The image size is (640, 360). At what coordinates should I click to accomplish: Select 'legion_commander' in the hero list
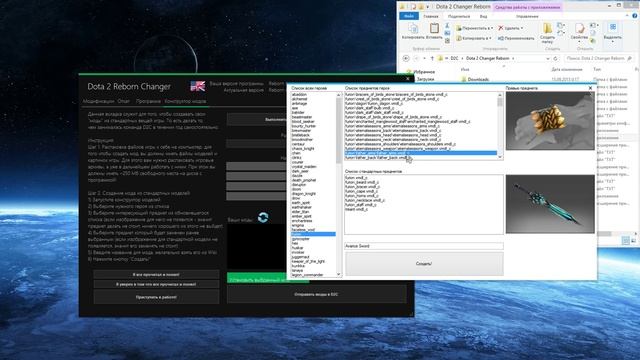coord(307,275)
